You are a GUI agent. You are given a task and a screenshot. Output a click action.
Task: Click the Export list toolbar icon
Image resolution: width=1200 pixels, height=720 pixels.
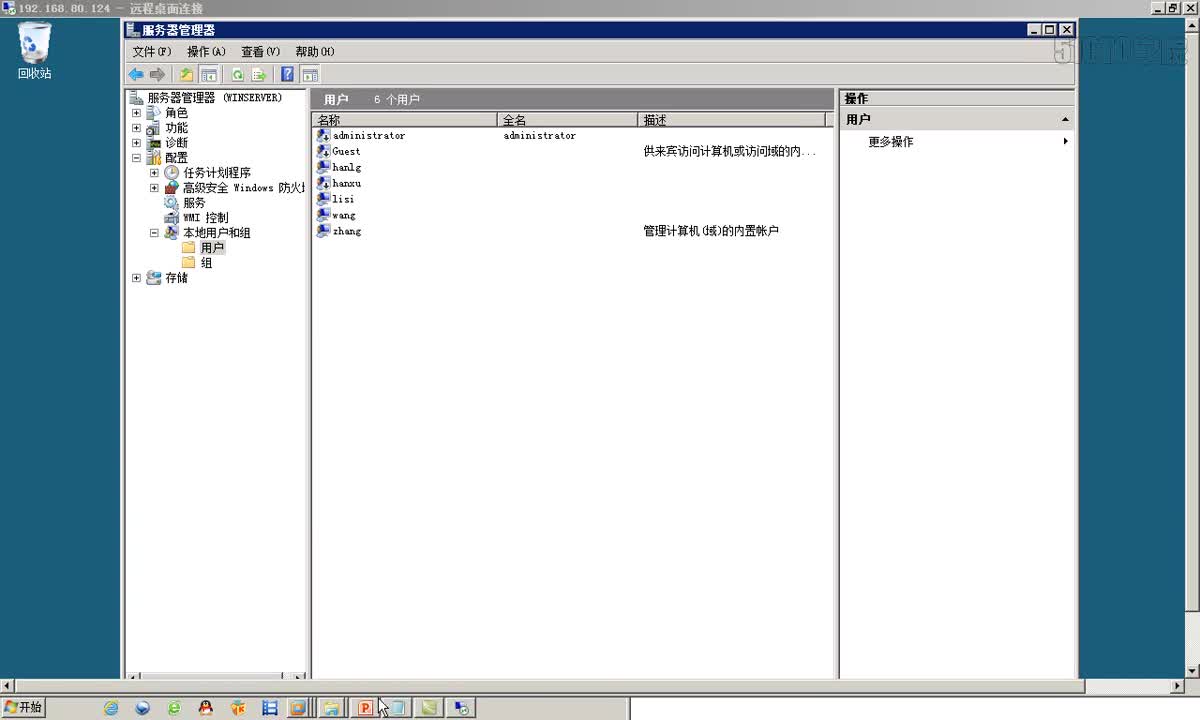(258, 74)
